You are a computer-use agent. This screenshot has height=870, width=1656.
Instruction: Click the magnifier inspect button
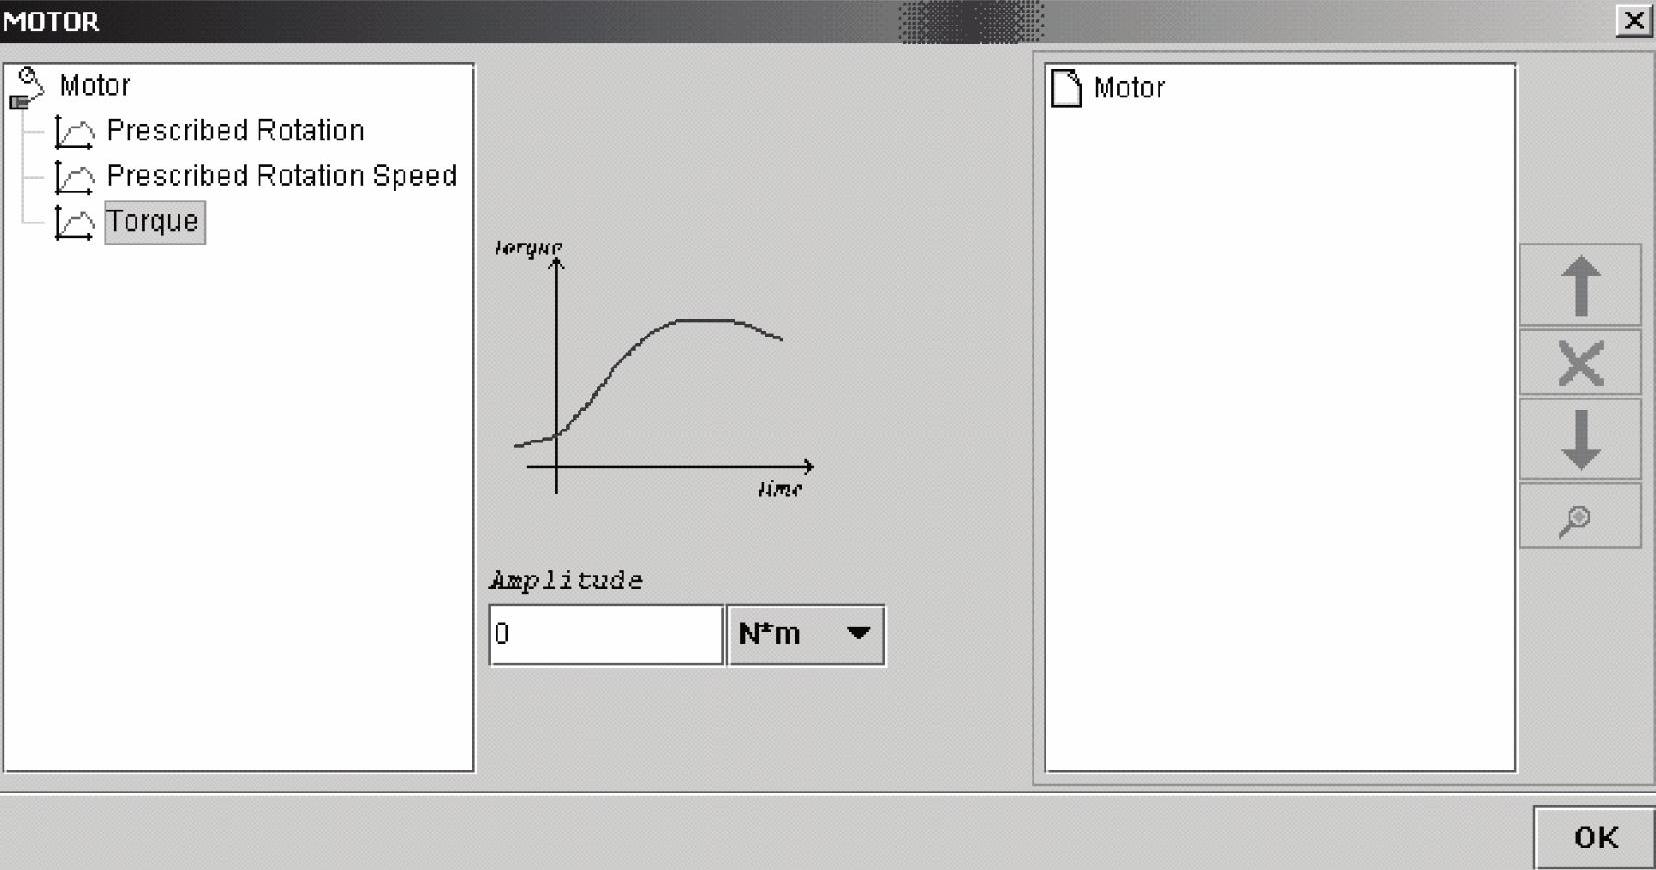click(1579, 518)
